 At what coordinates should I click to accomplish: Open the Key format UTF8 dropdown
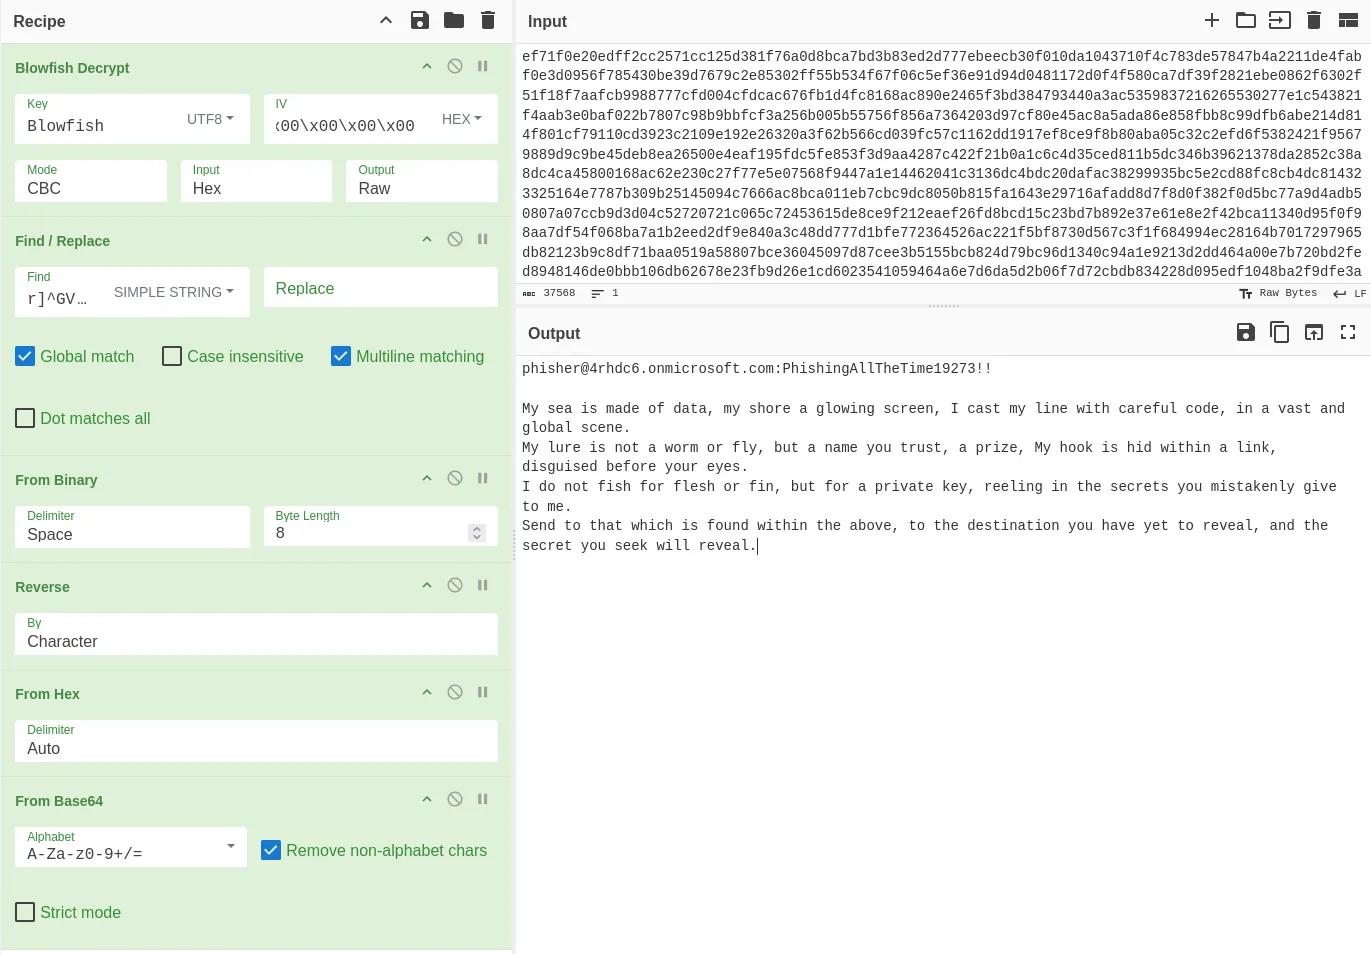(210, 119)
